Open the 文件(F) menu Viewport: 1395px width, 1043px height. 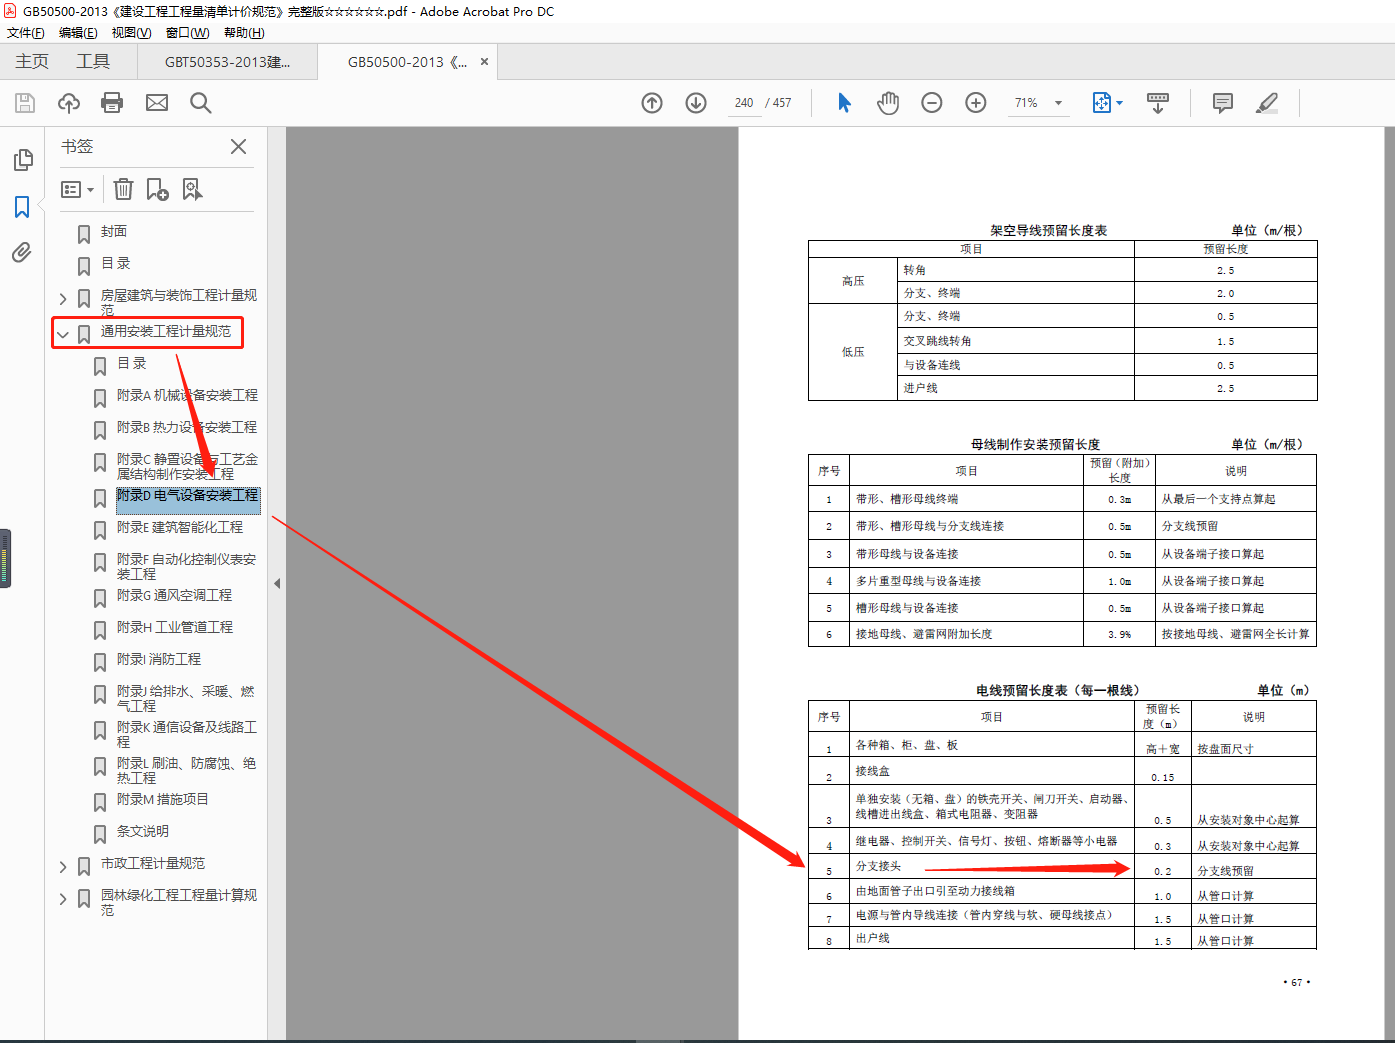(x=26, y=33)
